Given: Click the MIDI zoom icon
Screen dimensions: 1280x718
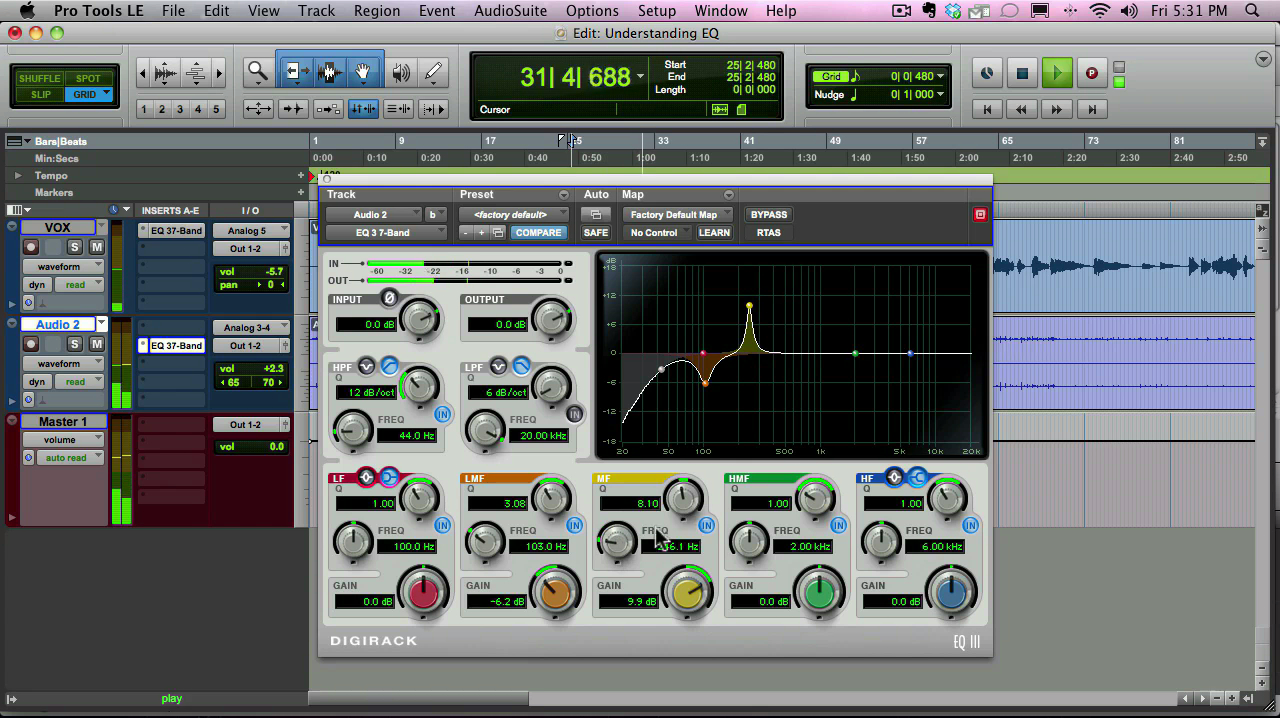Looking at the screenshot, I should (196, 73).
